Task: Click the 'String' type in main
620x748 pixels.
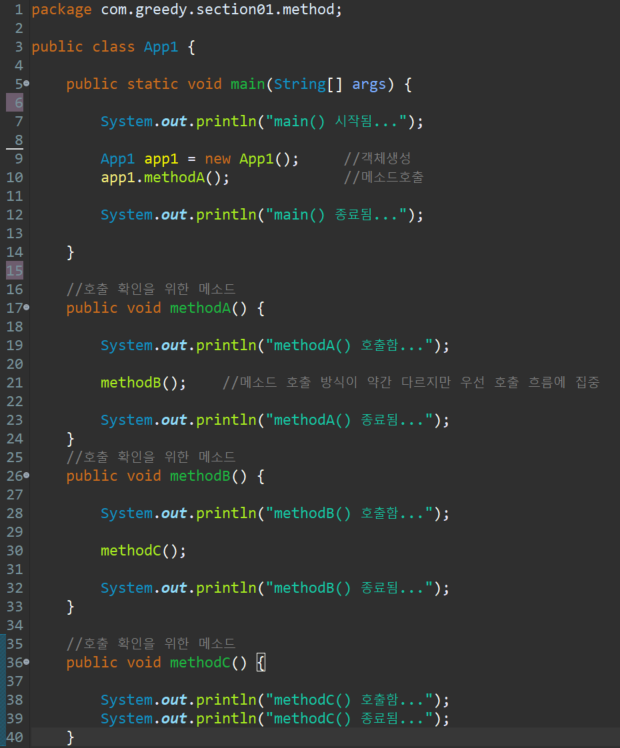Action: click(x=300, y=84)
